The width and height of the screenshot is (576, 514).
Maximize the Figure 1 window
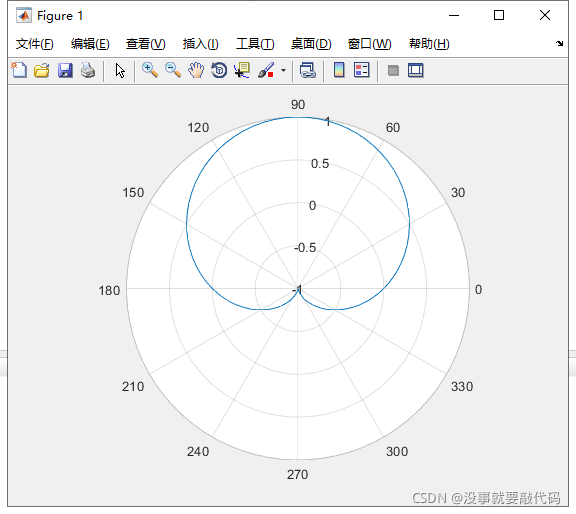pyautogui.click(x=499, y=15)
